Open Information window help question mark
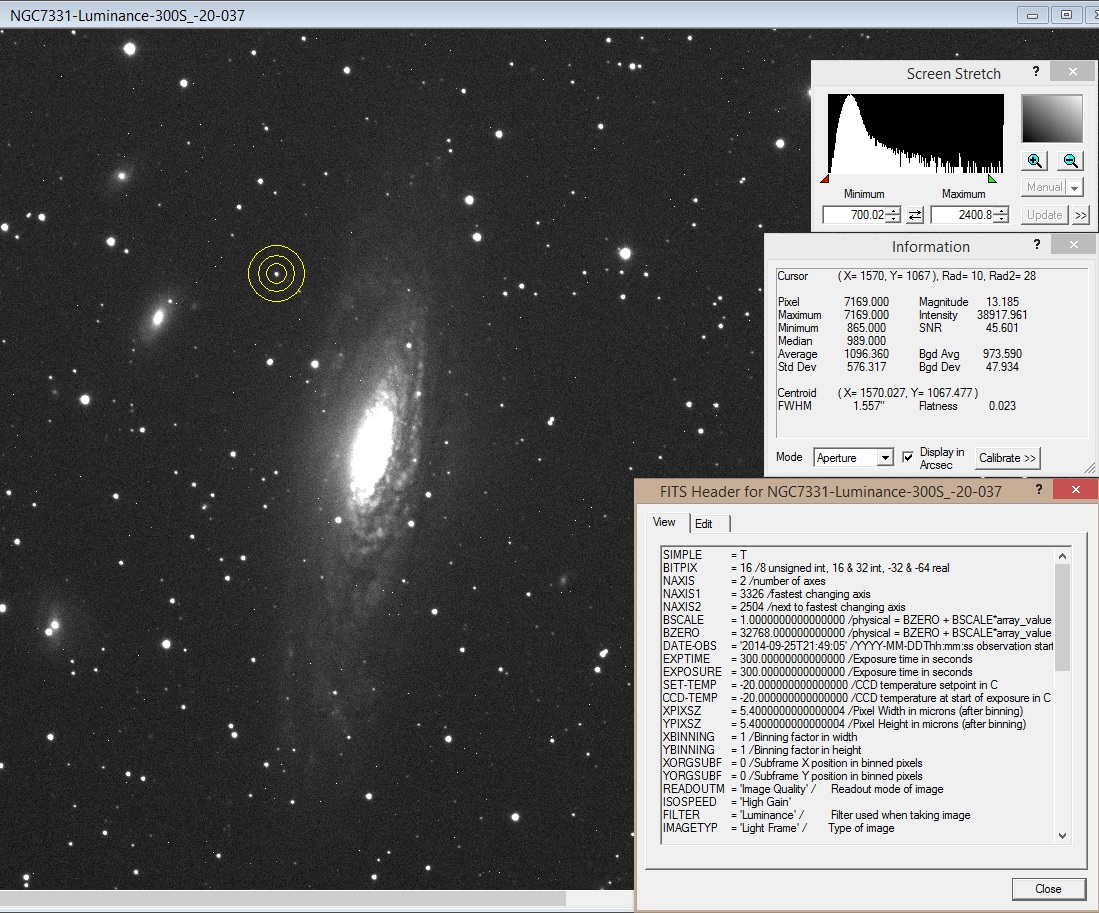This screenshot has width=1099, height=913. pos(1037,245)
